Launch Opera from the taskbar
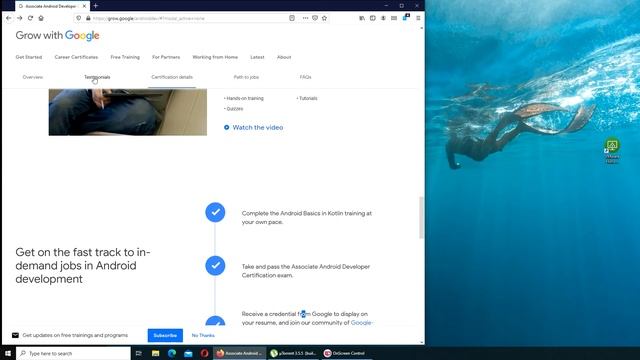The height and width of the screenshot is (360, 640). click(204, 353)
